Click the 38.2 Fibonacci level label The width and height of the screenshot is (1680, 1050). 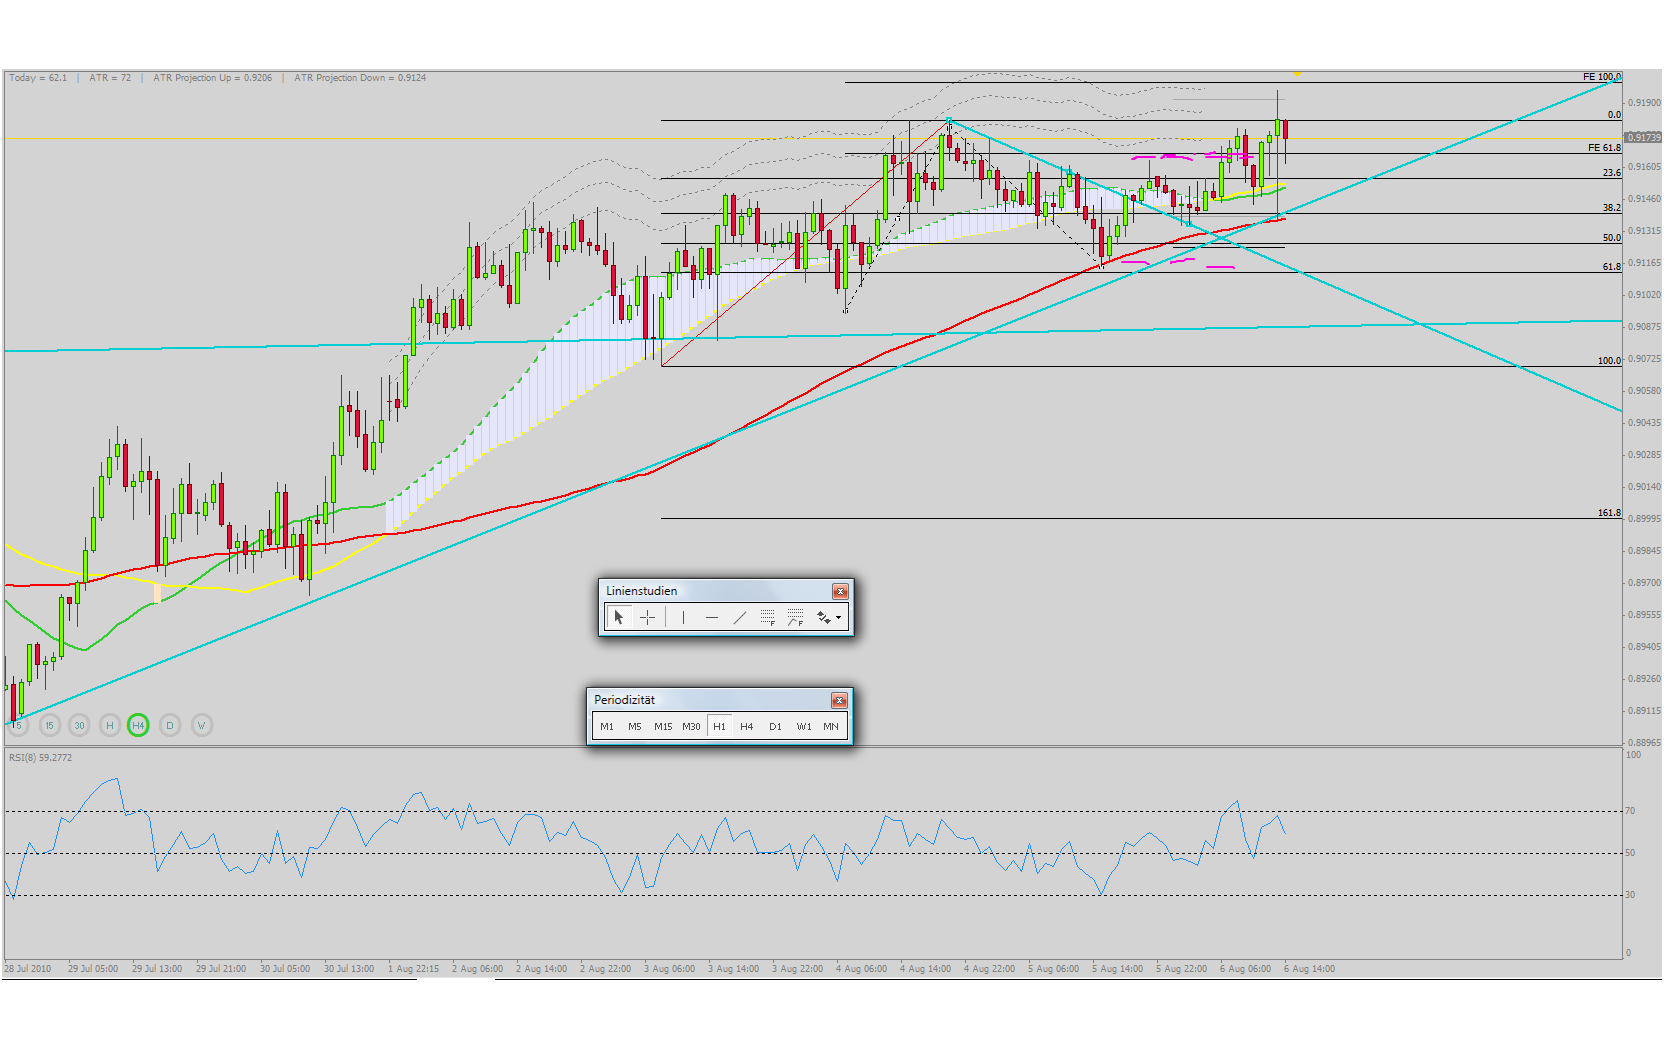pos(1612,208)
